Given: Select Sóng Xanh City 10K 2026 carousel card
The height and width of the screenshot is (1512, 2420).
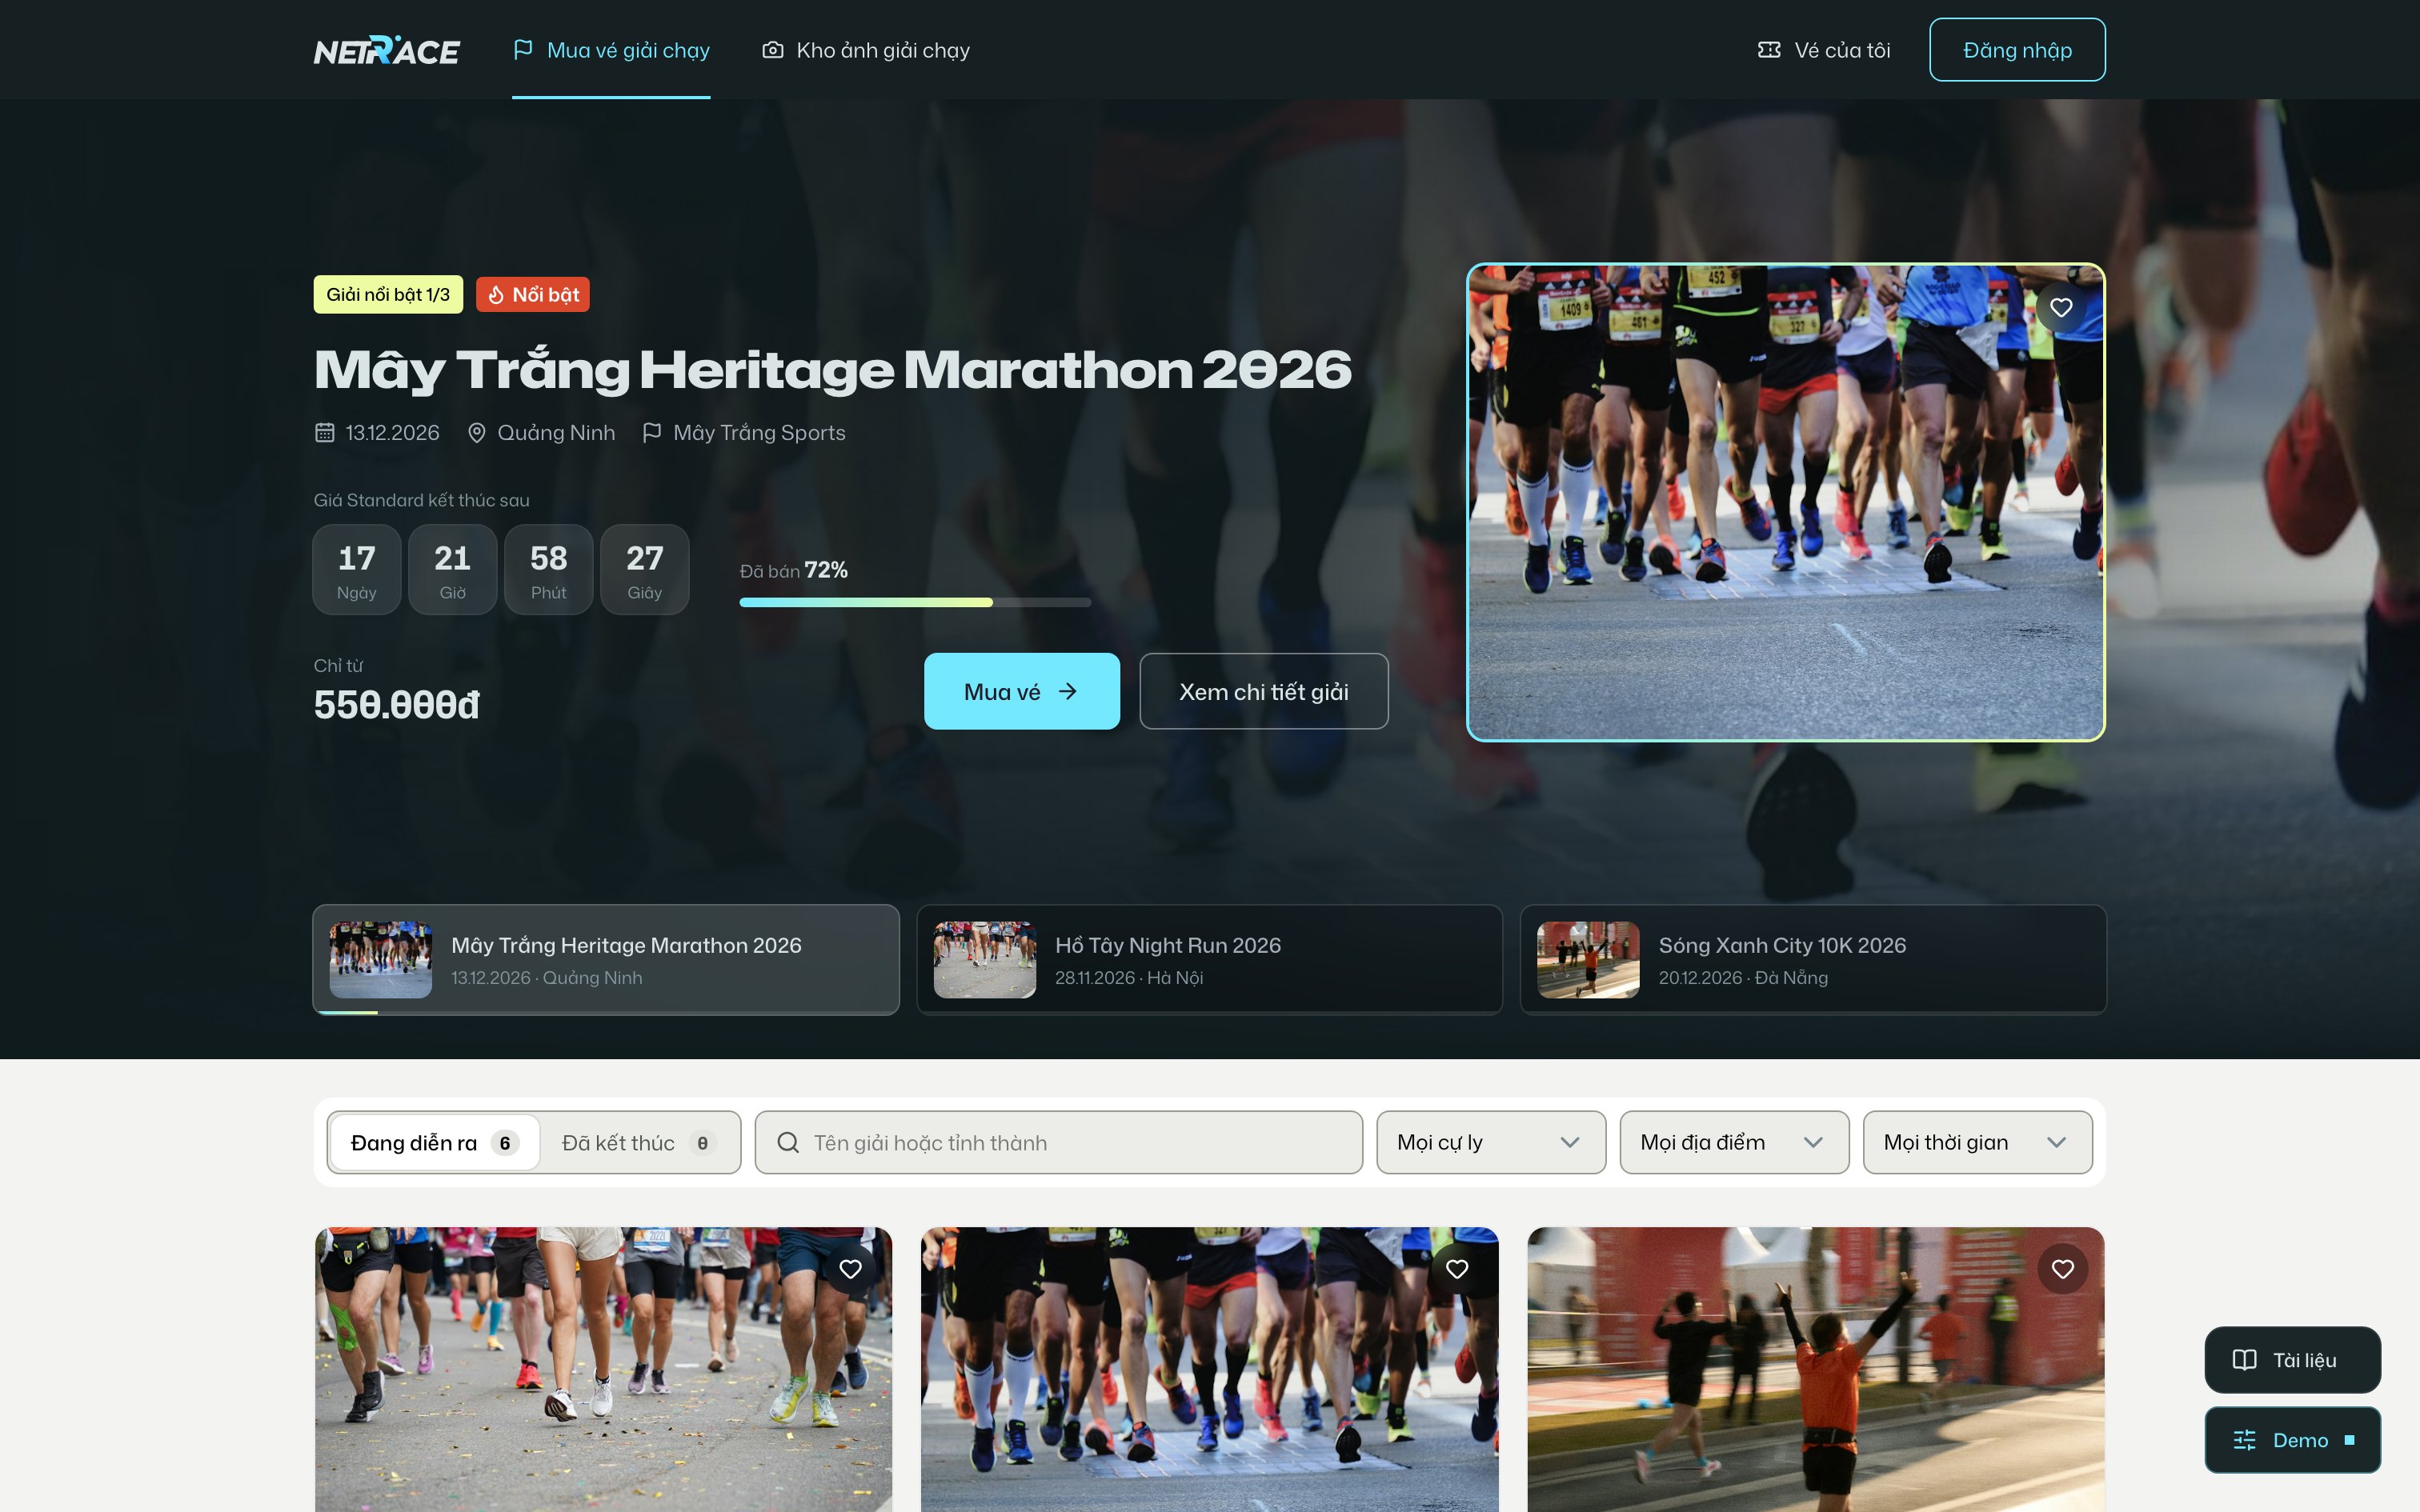Looking at the screenshot, I should 1813,960.
